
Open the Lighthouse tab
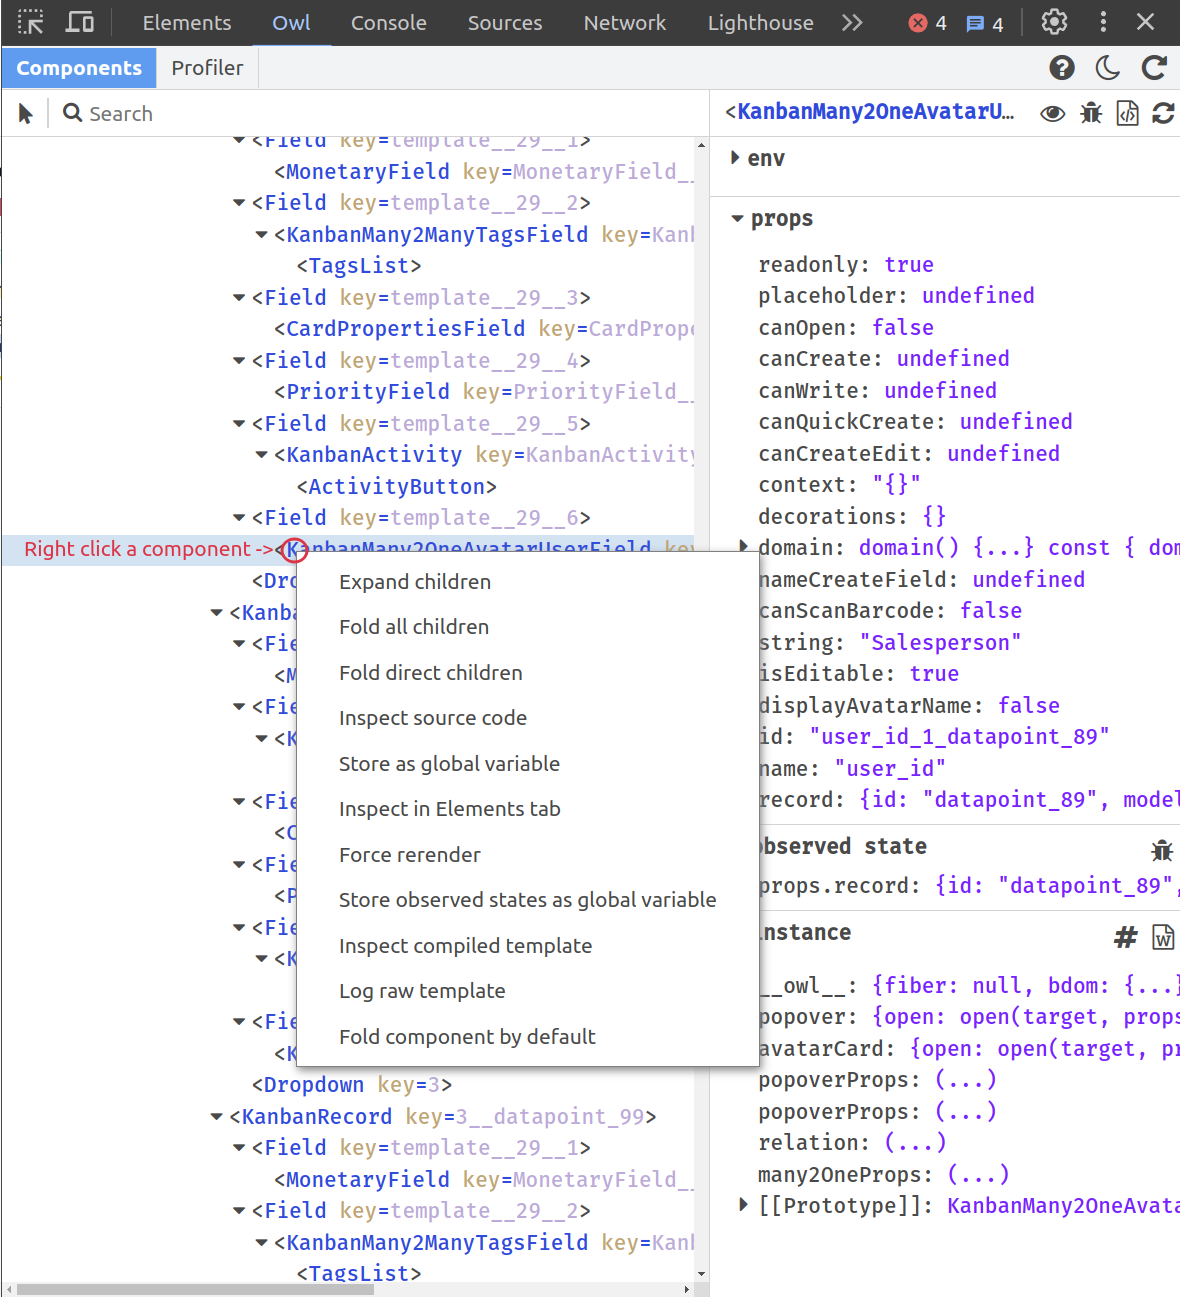coord(761,23)
